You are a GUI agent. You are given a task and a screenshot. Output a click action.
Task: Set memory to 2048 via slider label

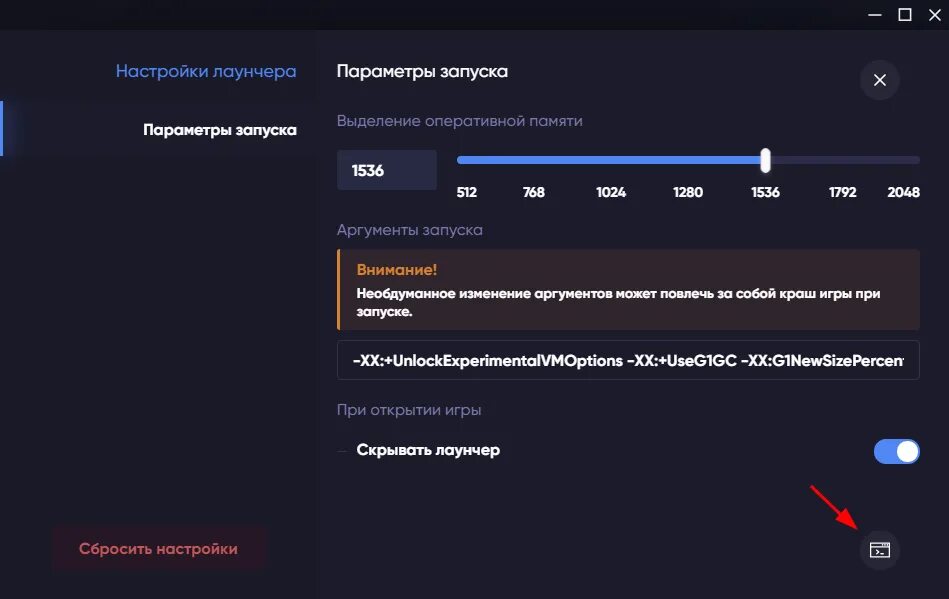point(903,192)
